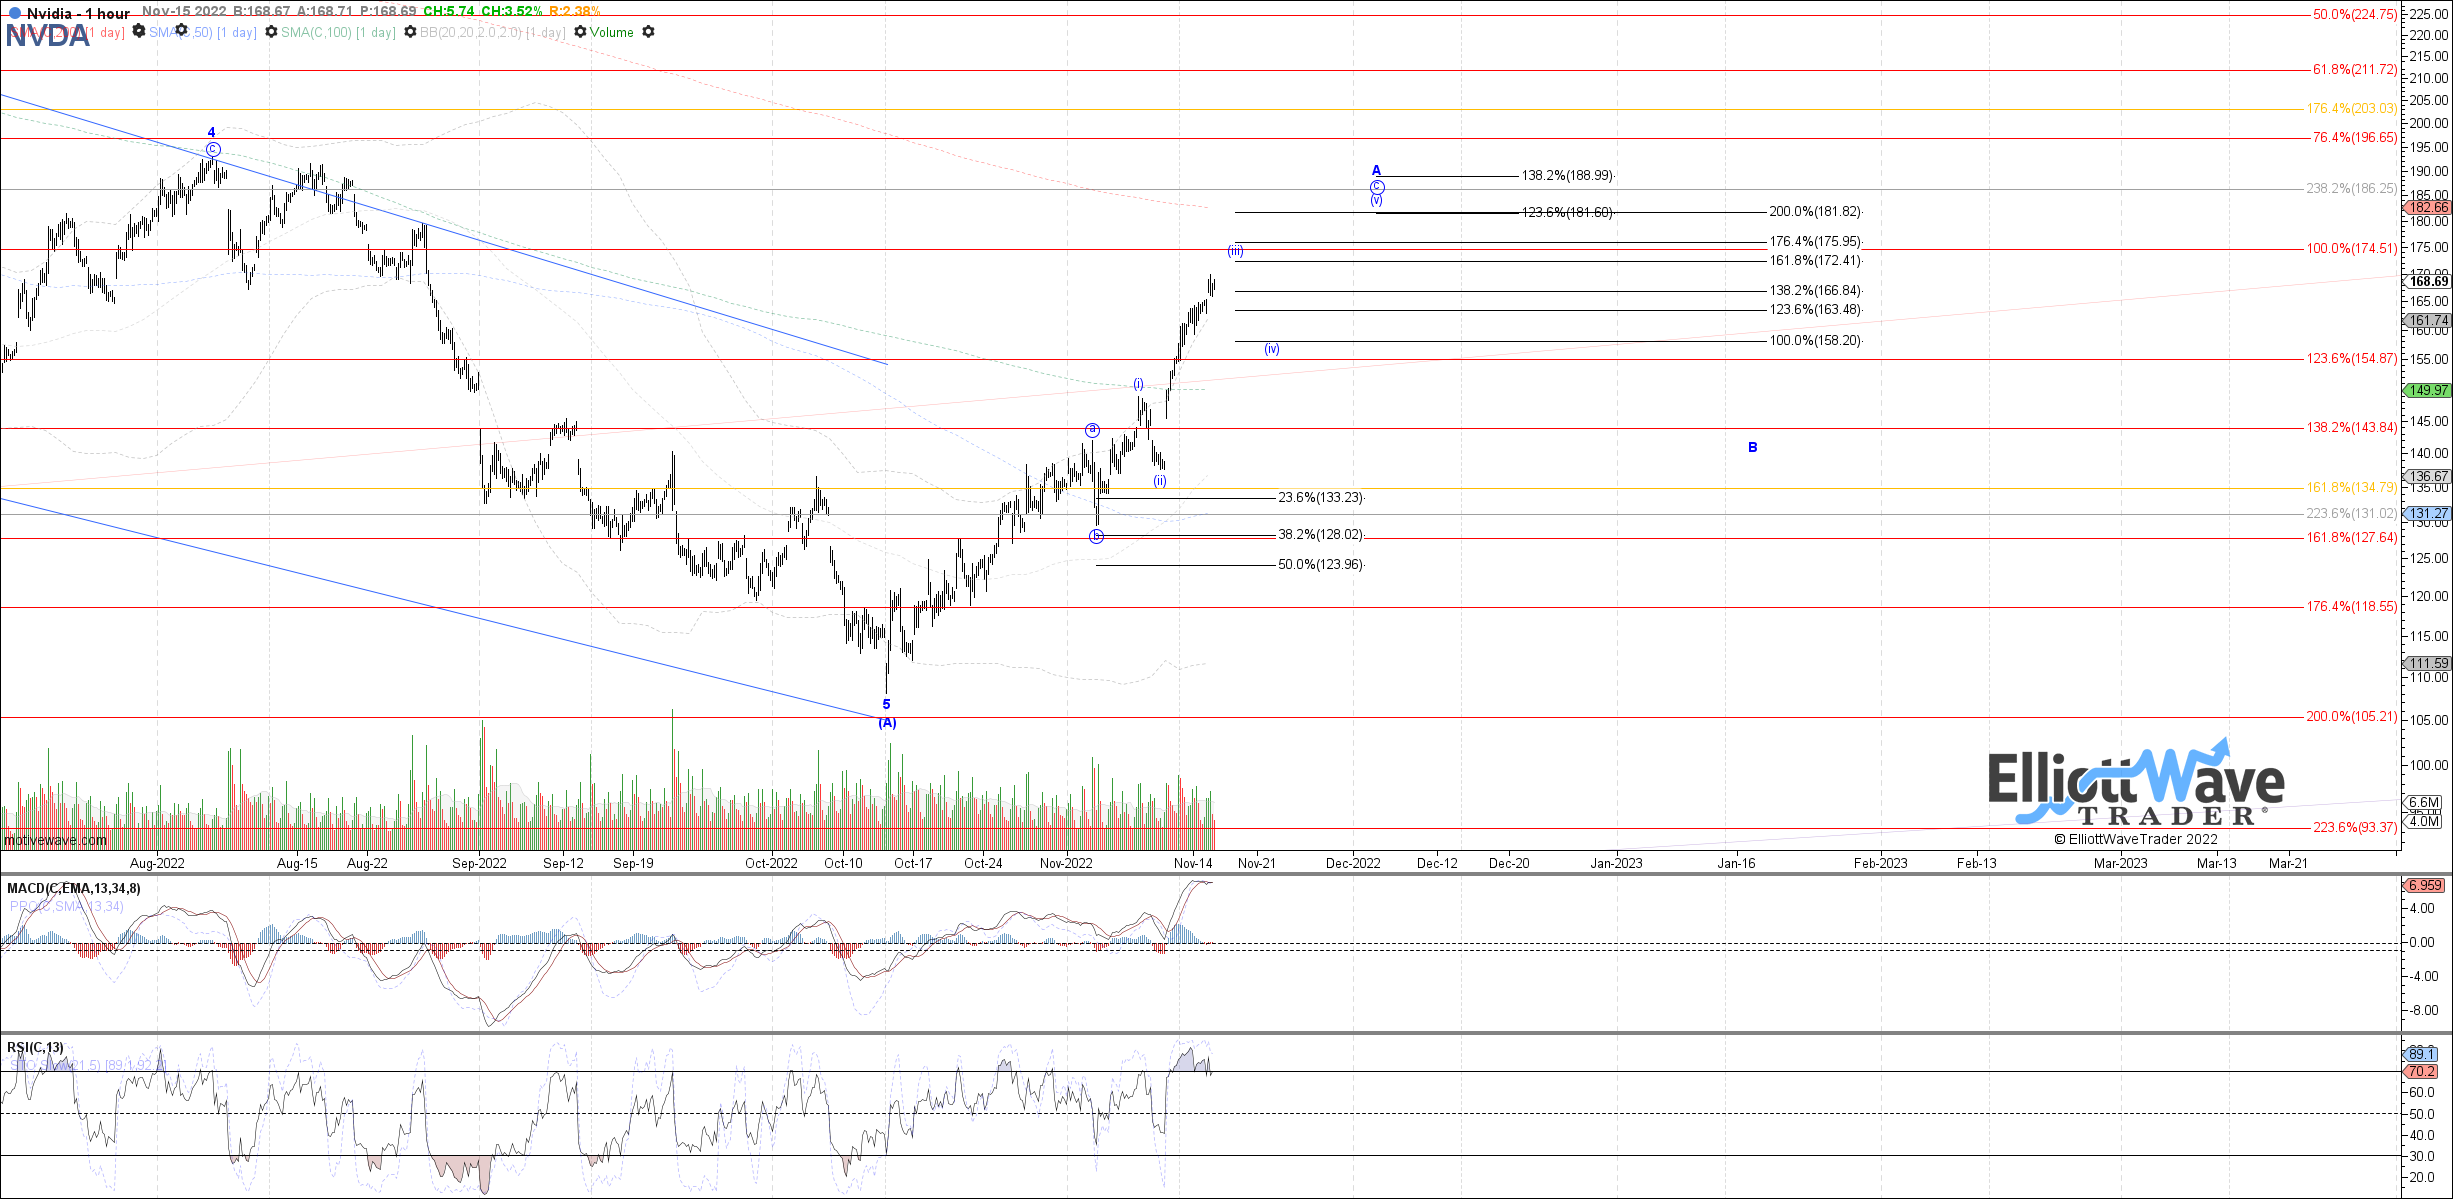Click the 111.59 price axis tag
The image size is (2453, 1199).
point(2428,663)
